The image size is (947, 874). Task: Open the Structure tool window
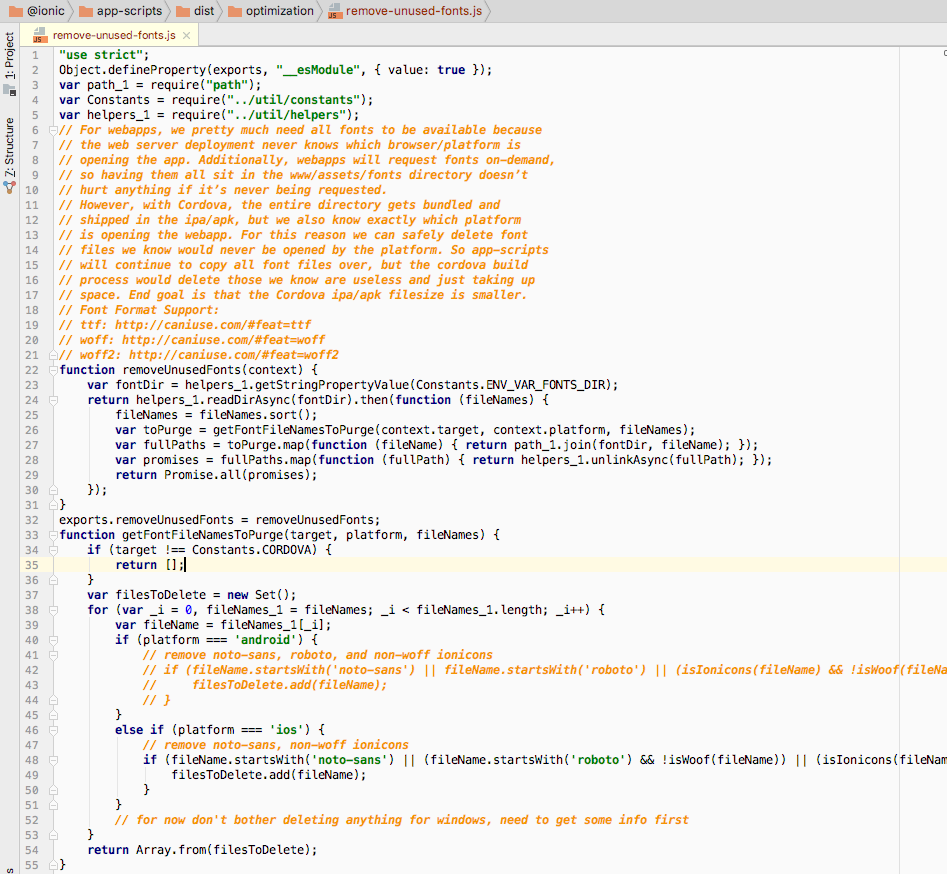[x=9, y=155]
